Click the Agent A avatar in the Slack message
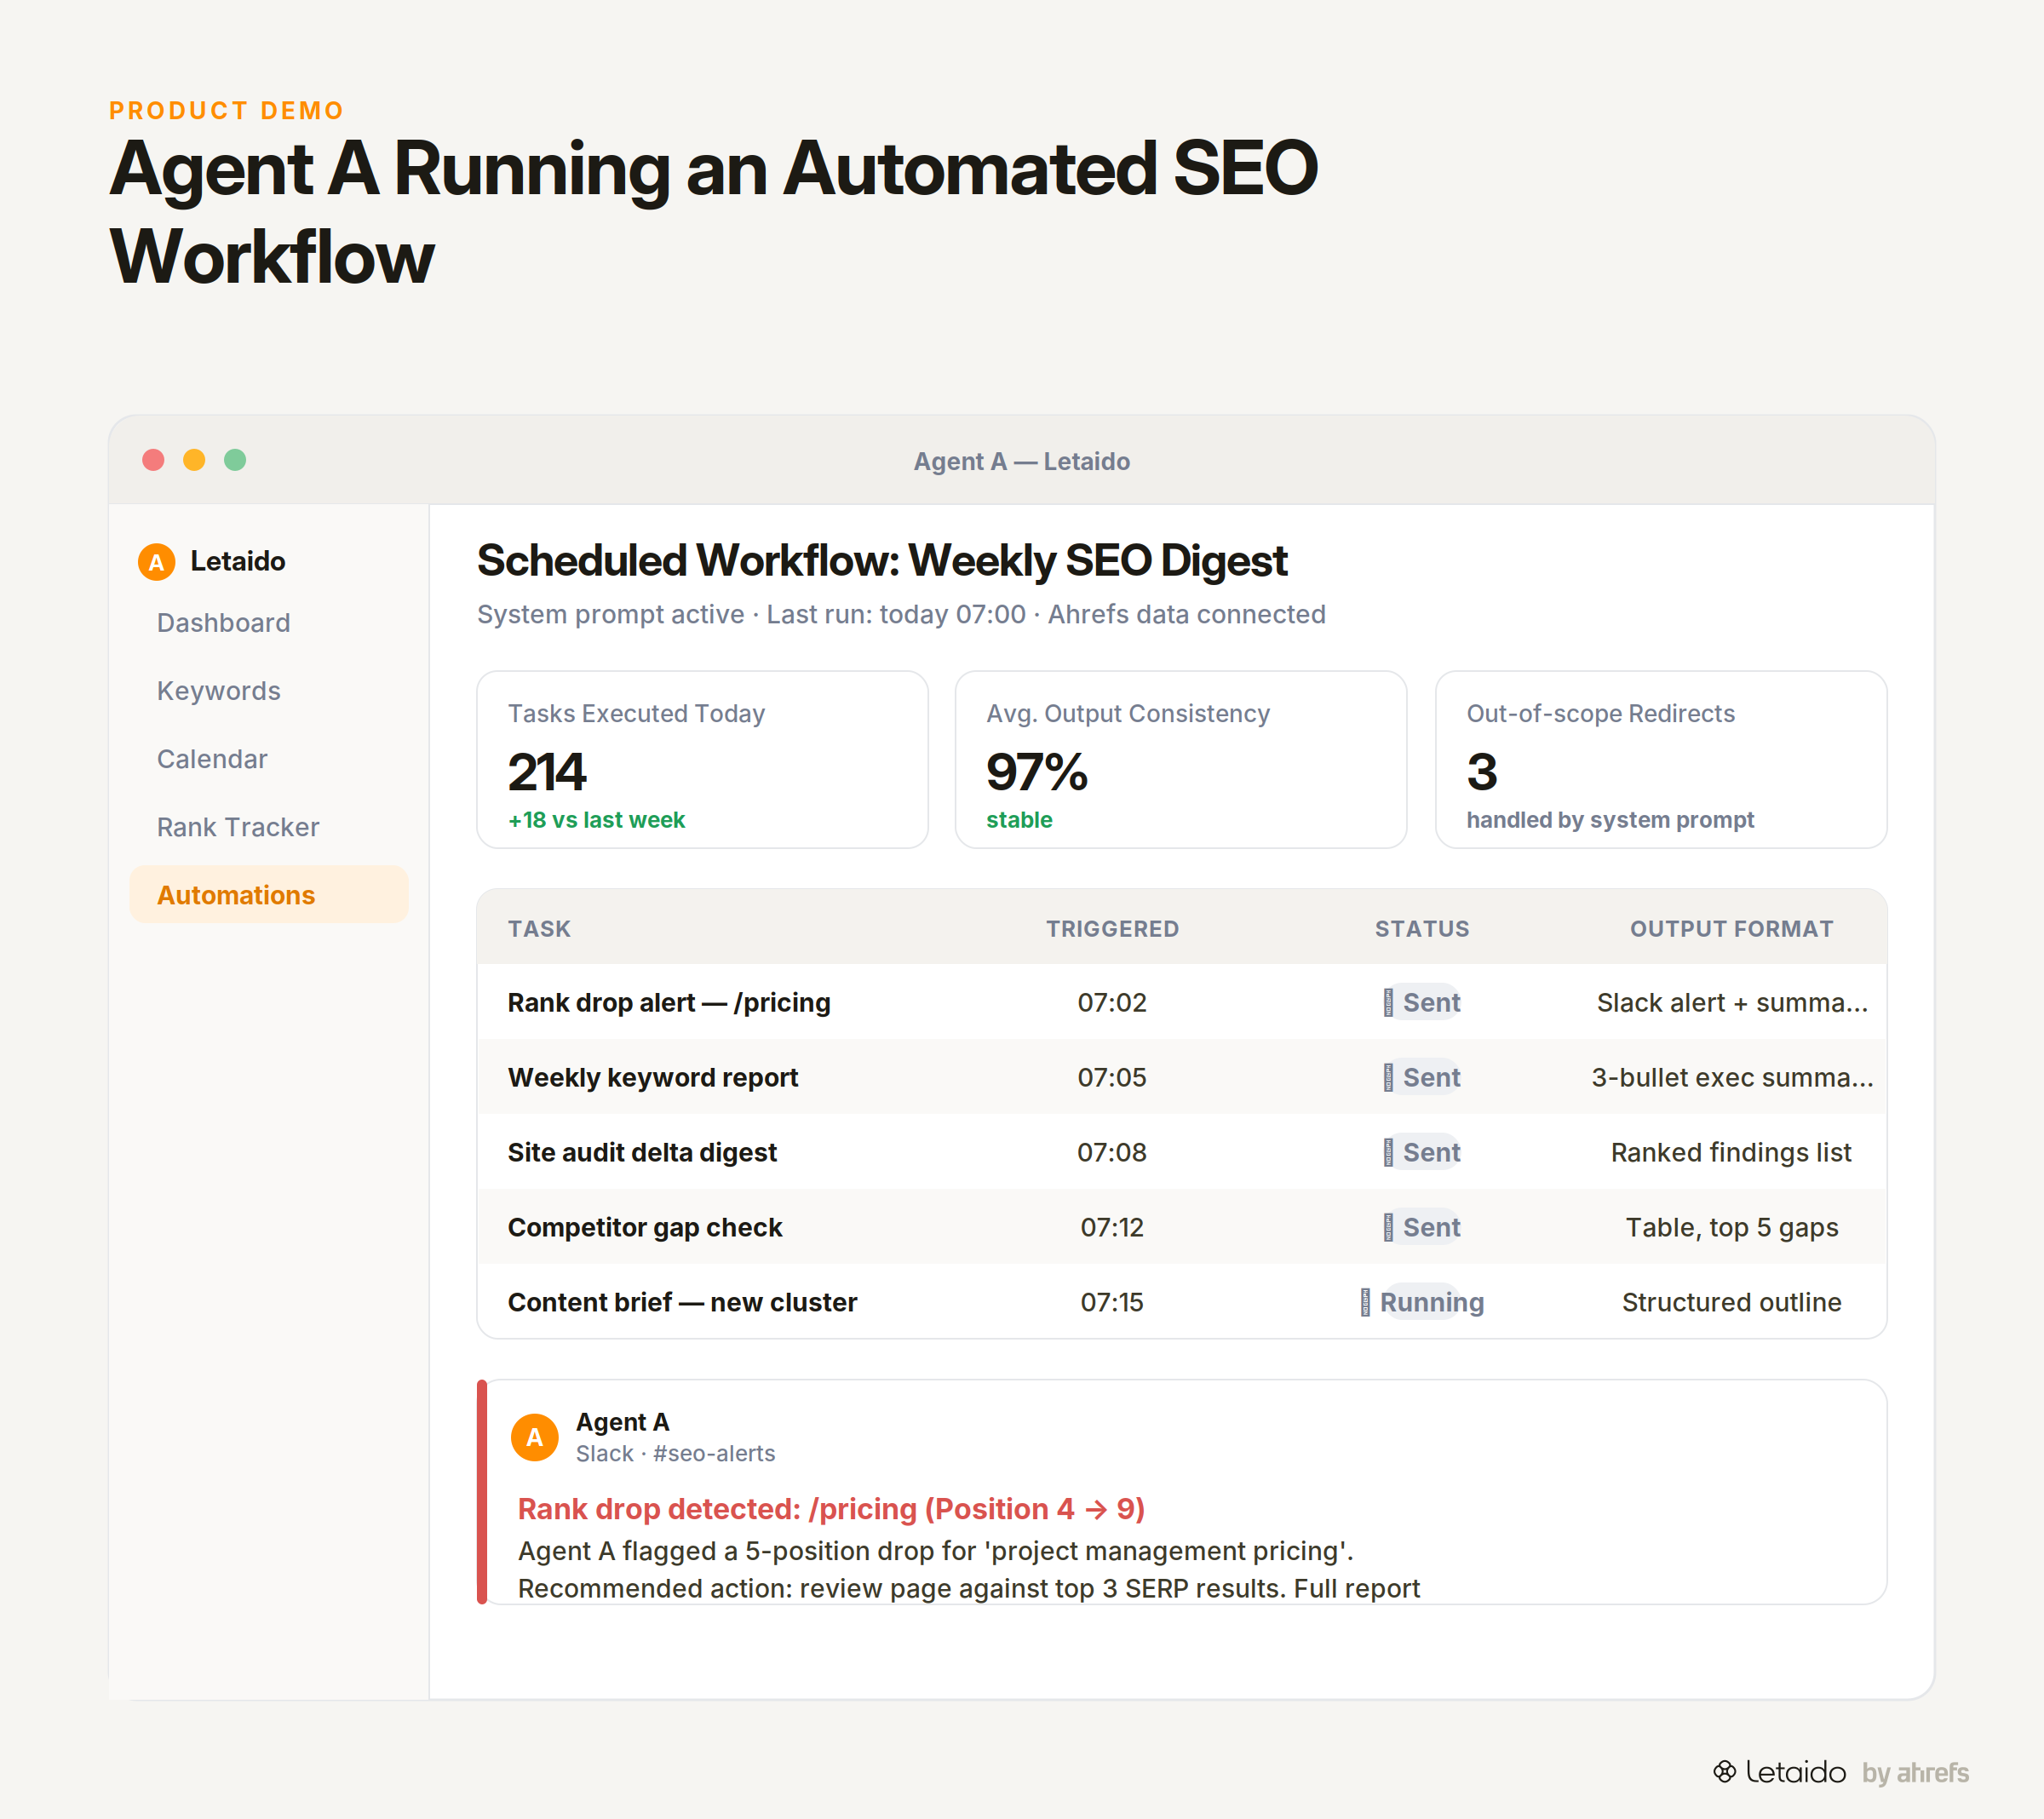The height and width of the screenshot is (1819, 2044). coord(534,1437)
